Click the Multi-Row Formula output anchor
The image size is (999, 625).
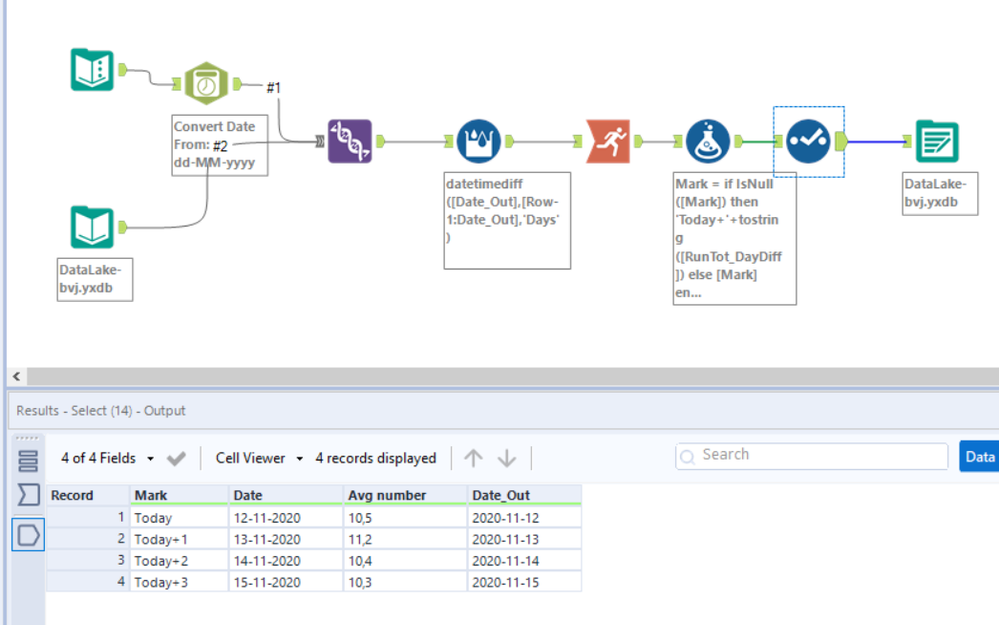(x=509, y=141)
